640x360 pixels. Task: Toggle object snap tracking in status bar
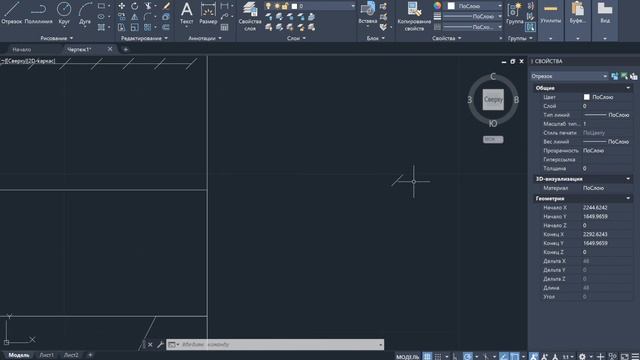[x=504, y=356]
